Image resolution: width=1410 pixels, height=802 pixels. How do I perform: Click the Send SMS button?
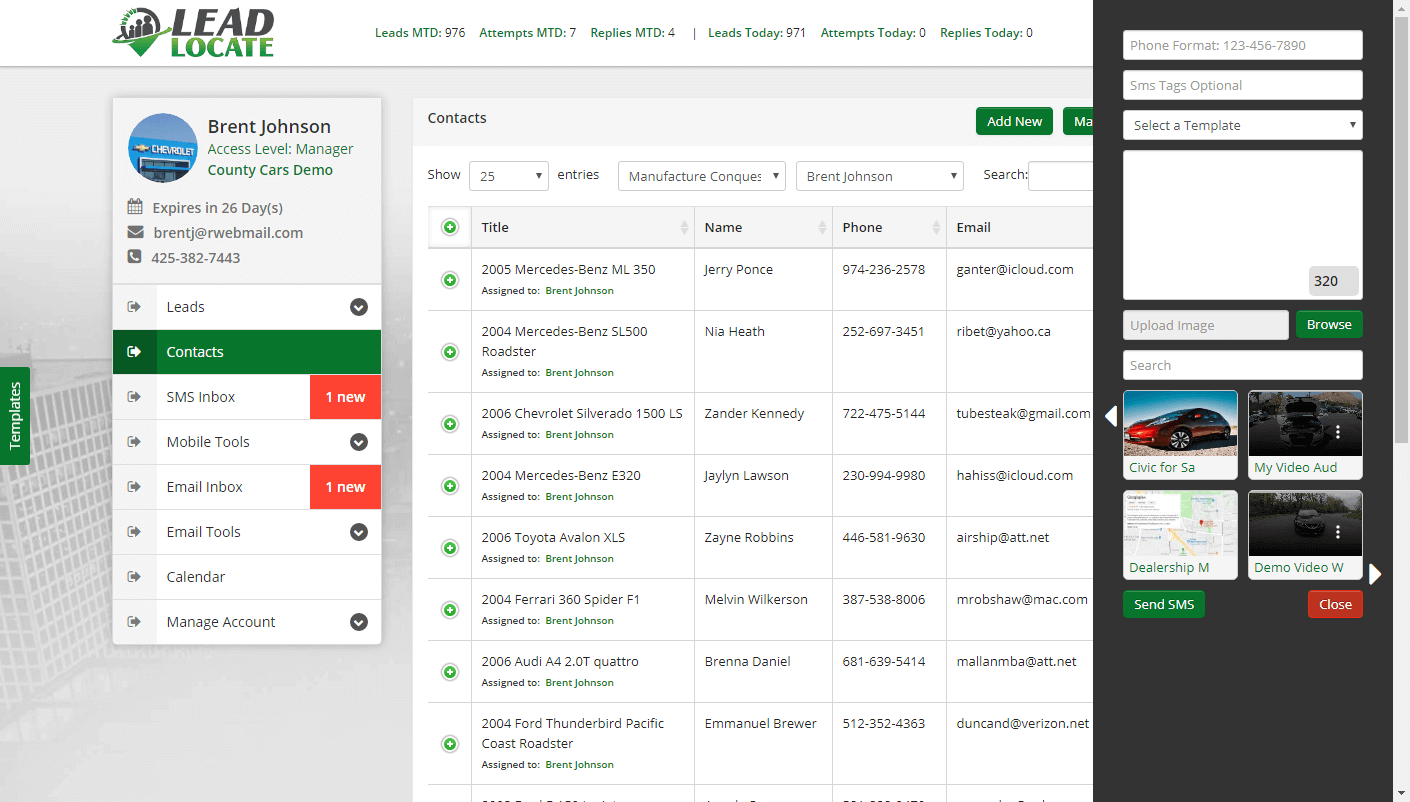click(x=1164, y=604)
